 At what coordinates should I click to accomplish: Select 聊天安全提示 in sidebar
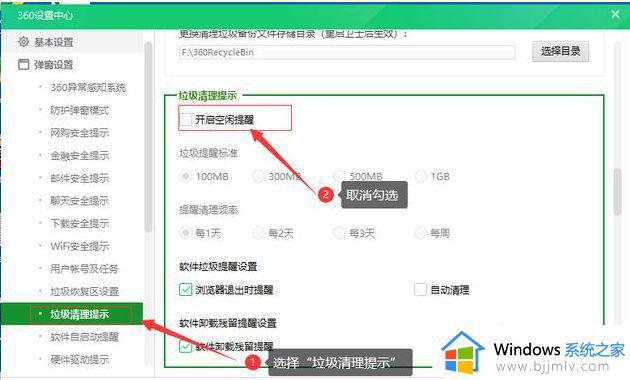(x=79, y=200)
